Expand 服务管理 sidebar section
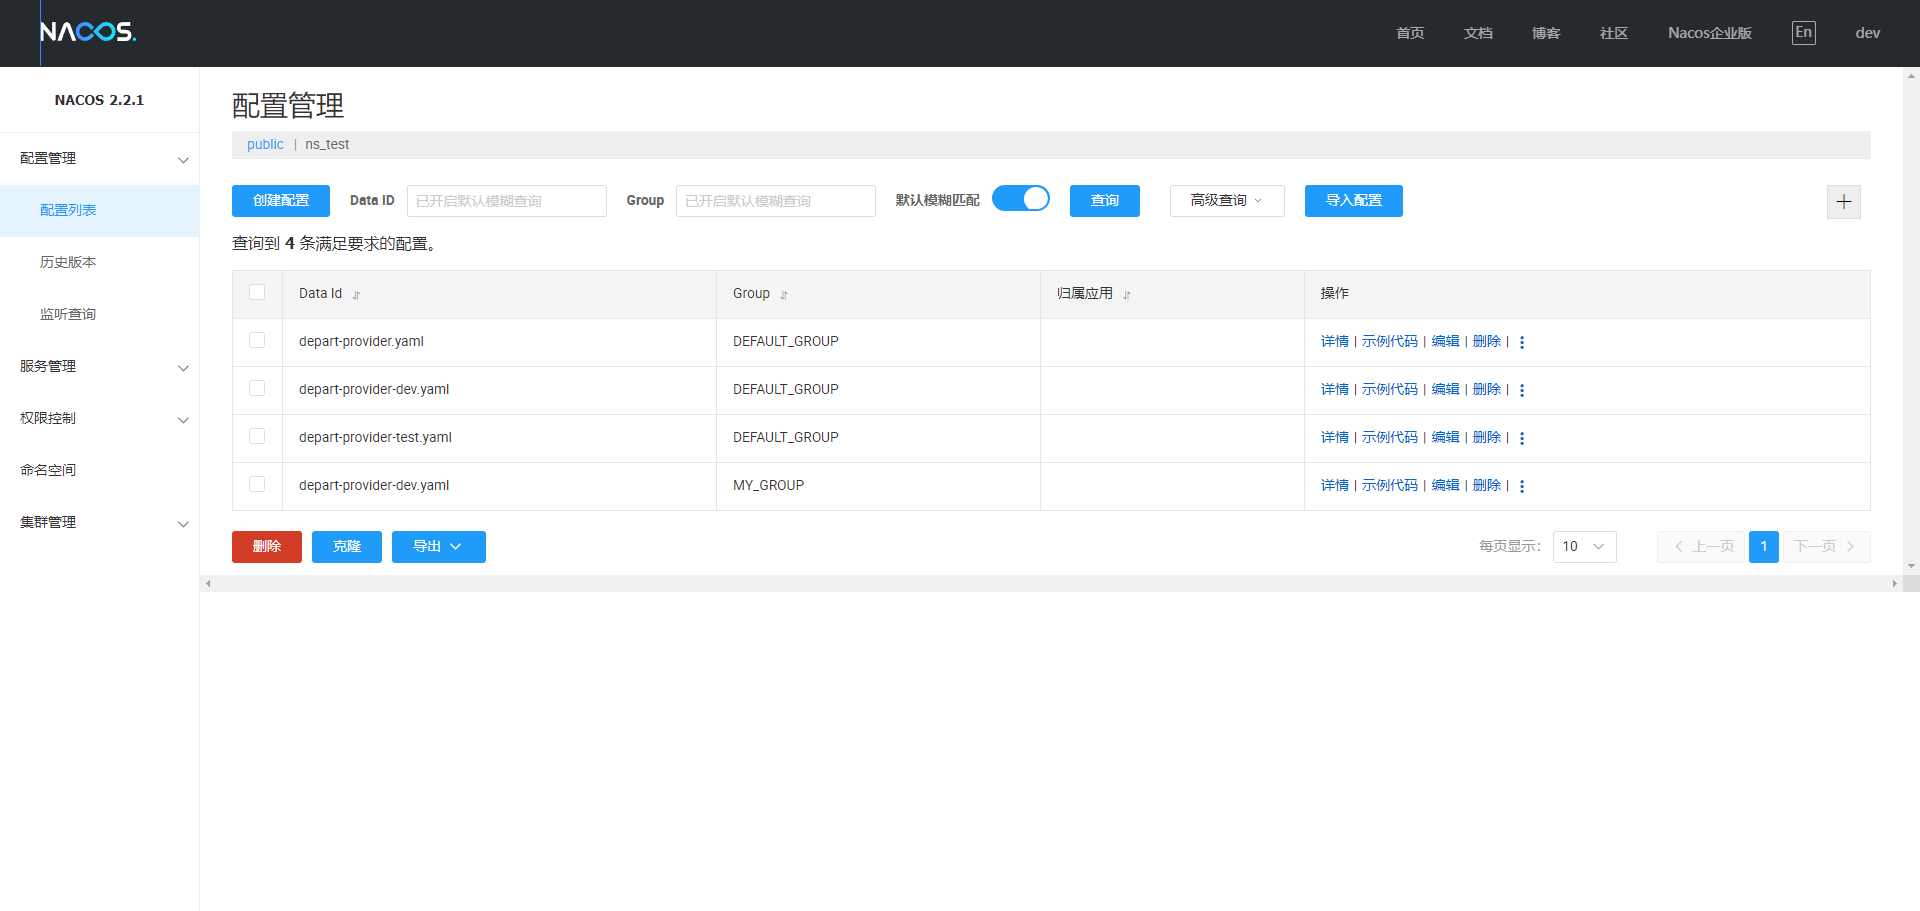 tap(100, 367)
